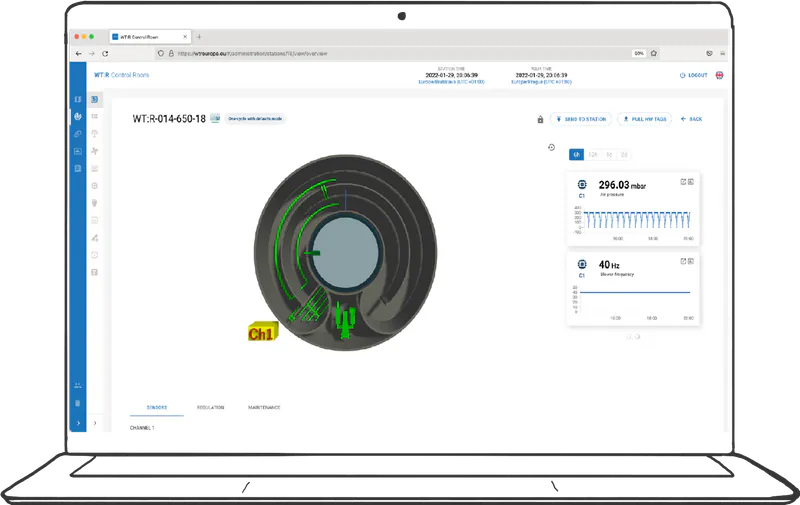This screenshot has height=505, width=800.
Task: Click the trash icon in the blue sidebar
Action: pyautogui.click(x=78, y=403)
